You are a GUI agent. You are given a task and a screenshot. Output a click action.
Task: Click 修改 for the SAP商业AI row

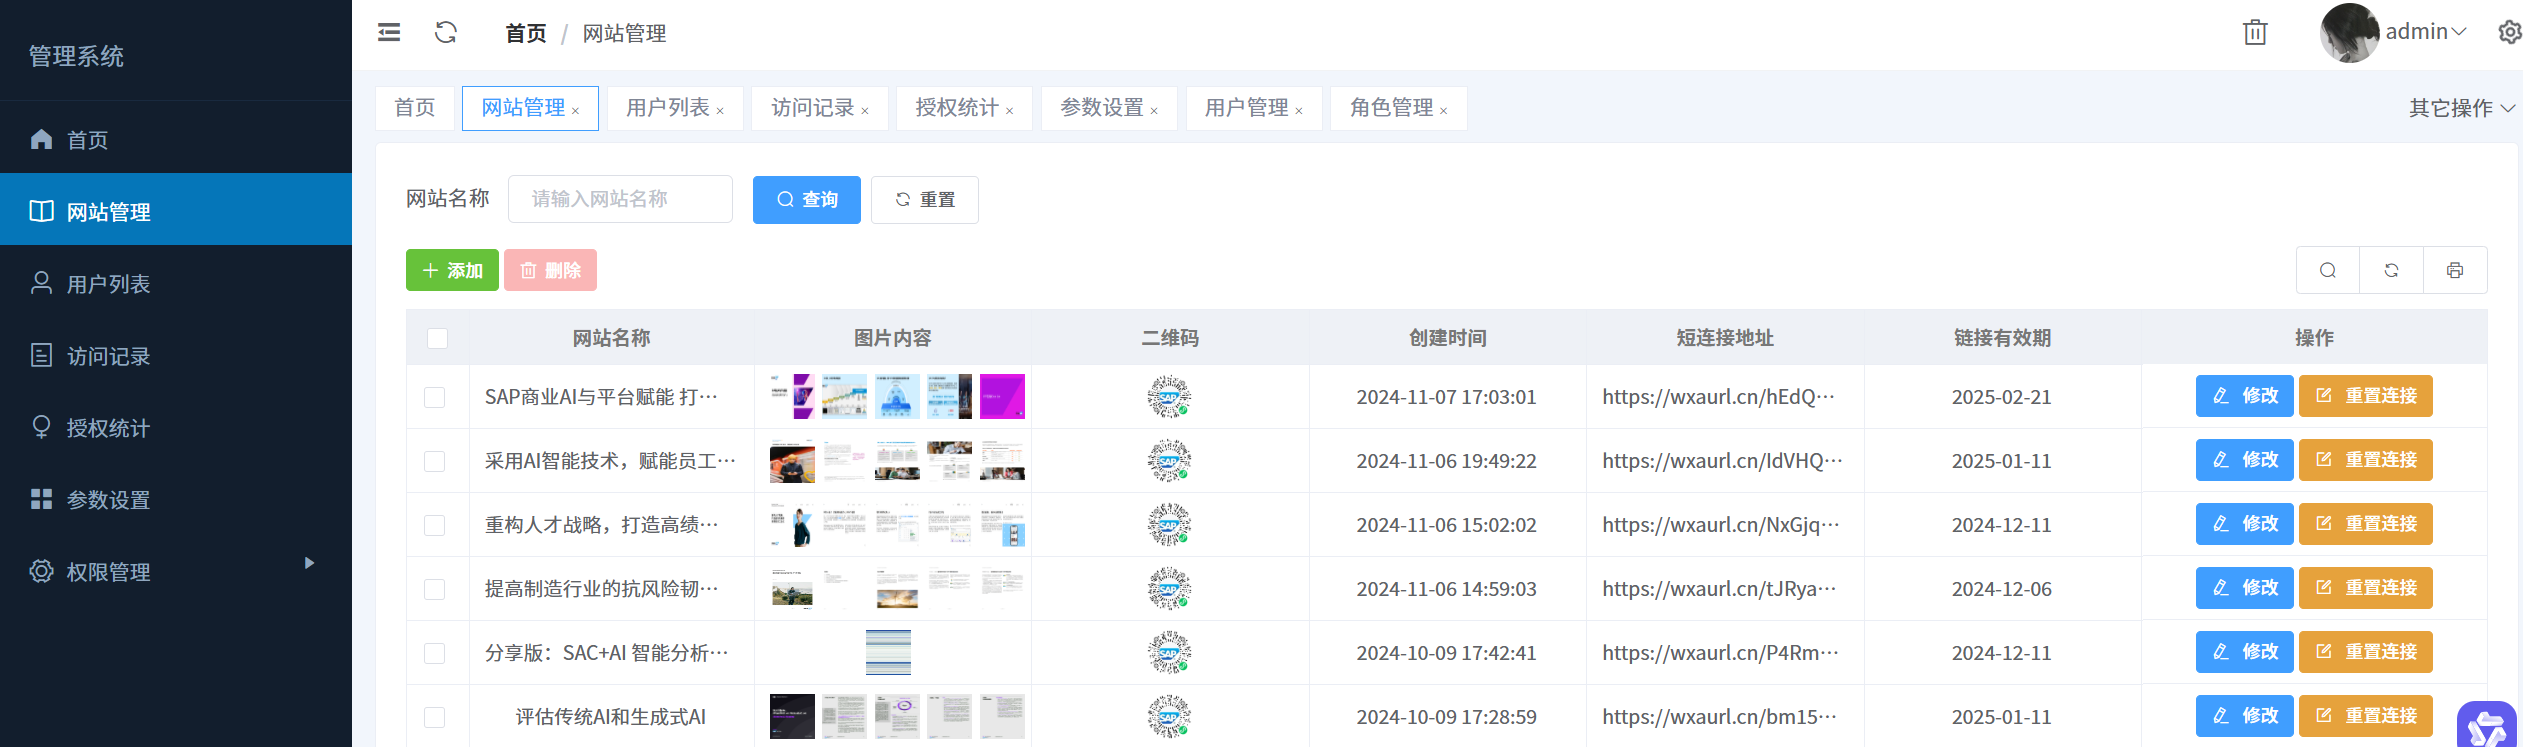[2245, 396]
